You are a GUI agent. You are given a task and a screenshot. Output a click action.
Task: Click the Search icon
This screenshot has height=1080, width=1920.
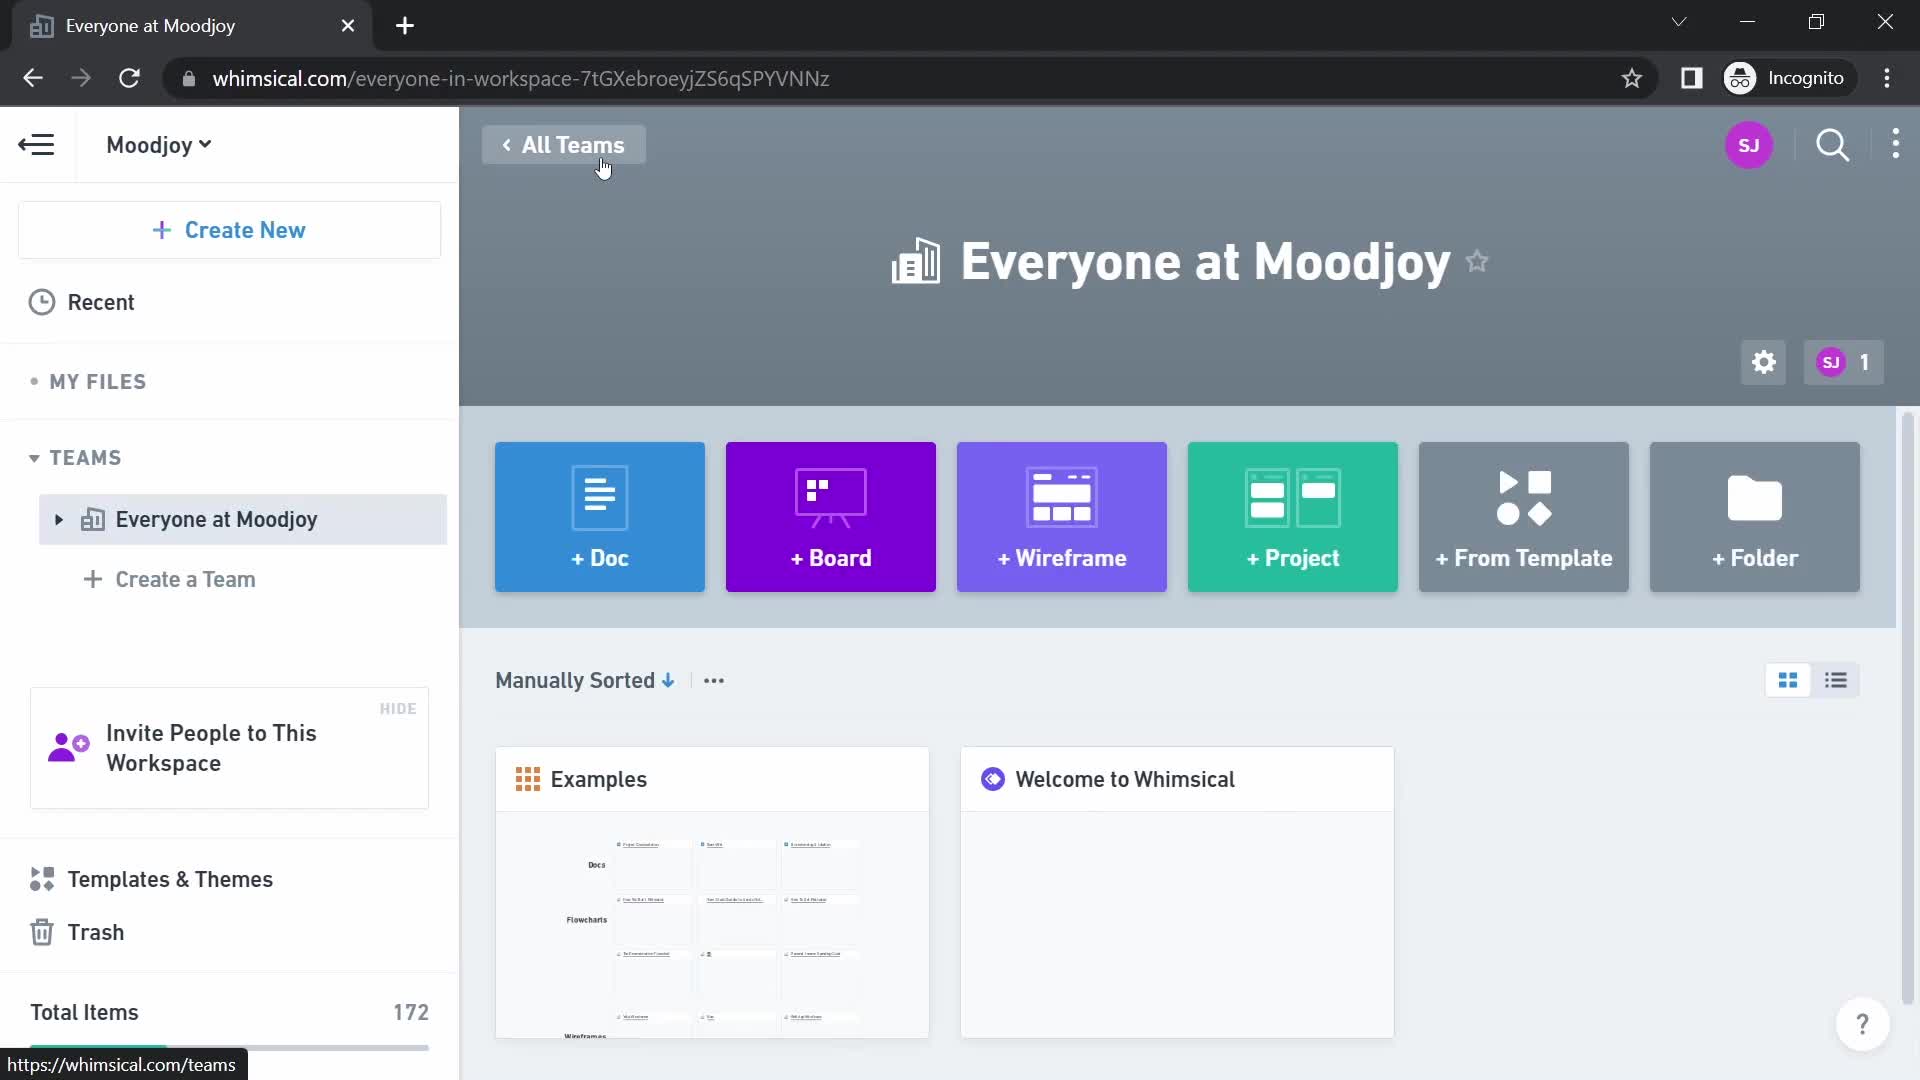pyautogui.click(x=1834, y=145)
